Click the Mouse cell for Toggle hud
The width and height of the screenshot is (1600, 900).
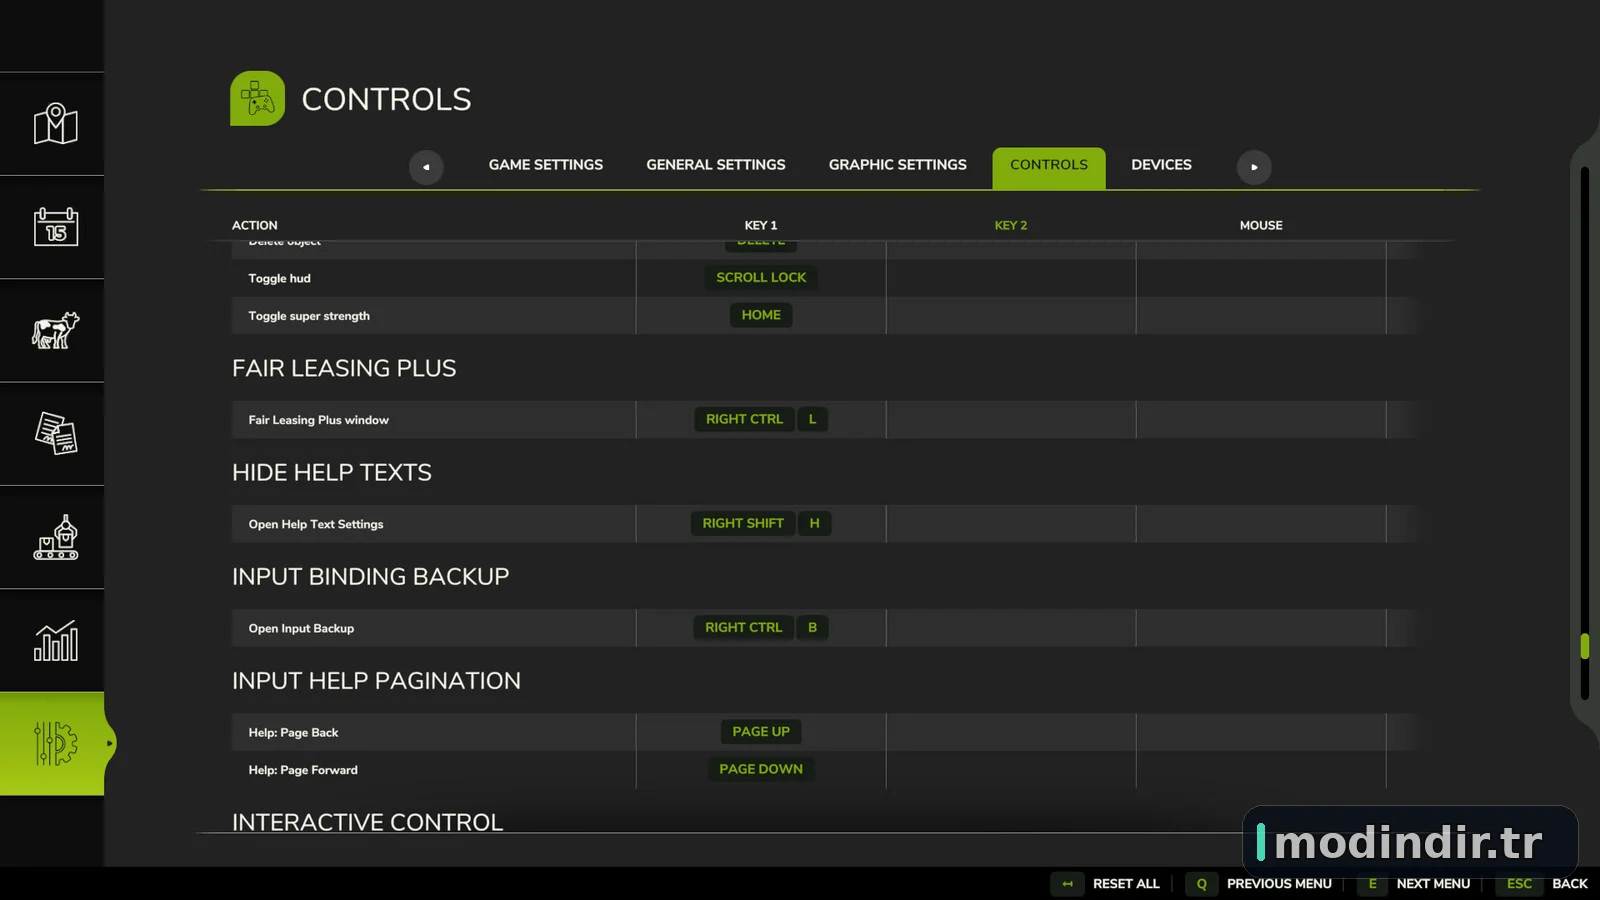point(1261,278)
